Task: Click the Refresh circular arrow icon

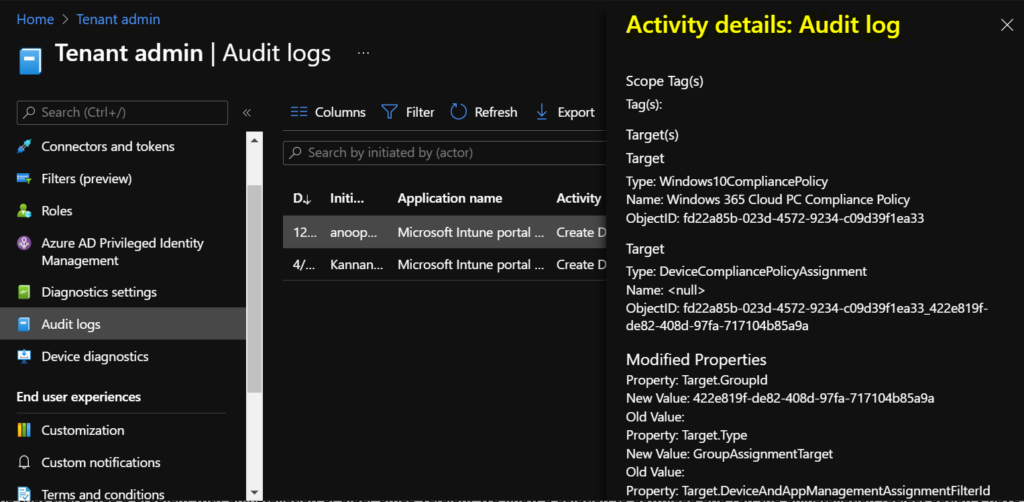Action: [x=458, y=112]
